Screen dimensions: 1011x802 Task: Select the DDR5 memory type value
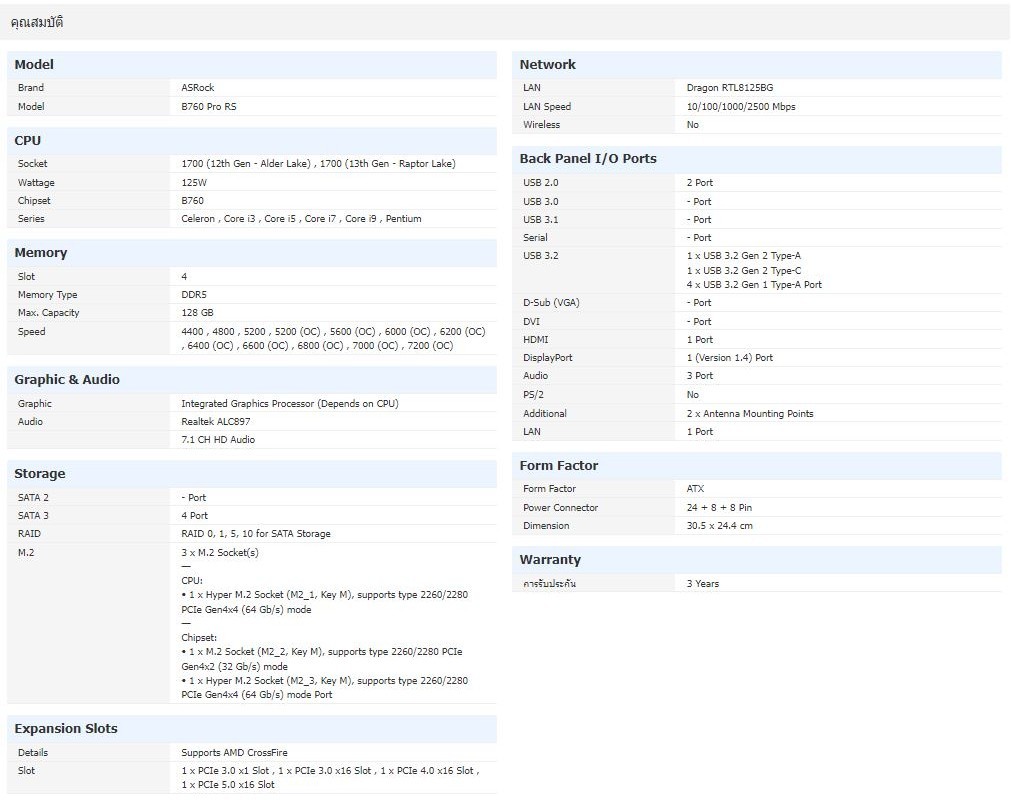194,295
